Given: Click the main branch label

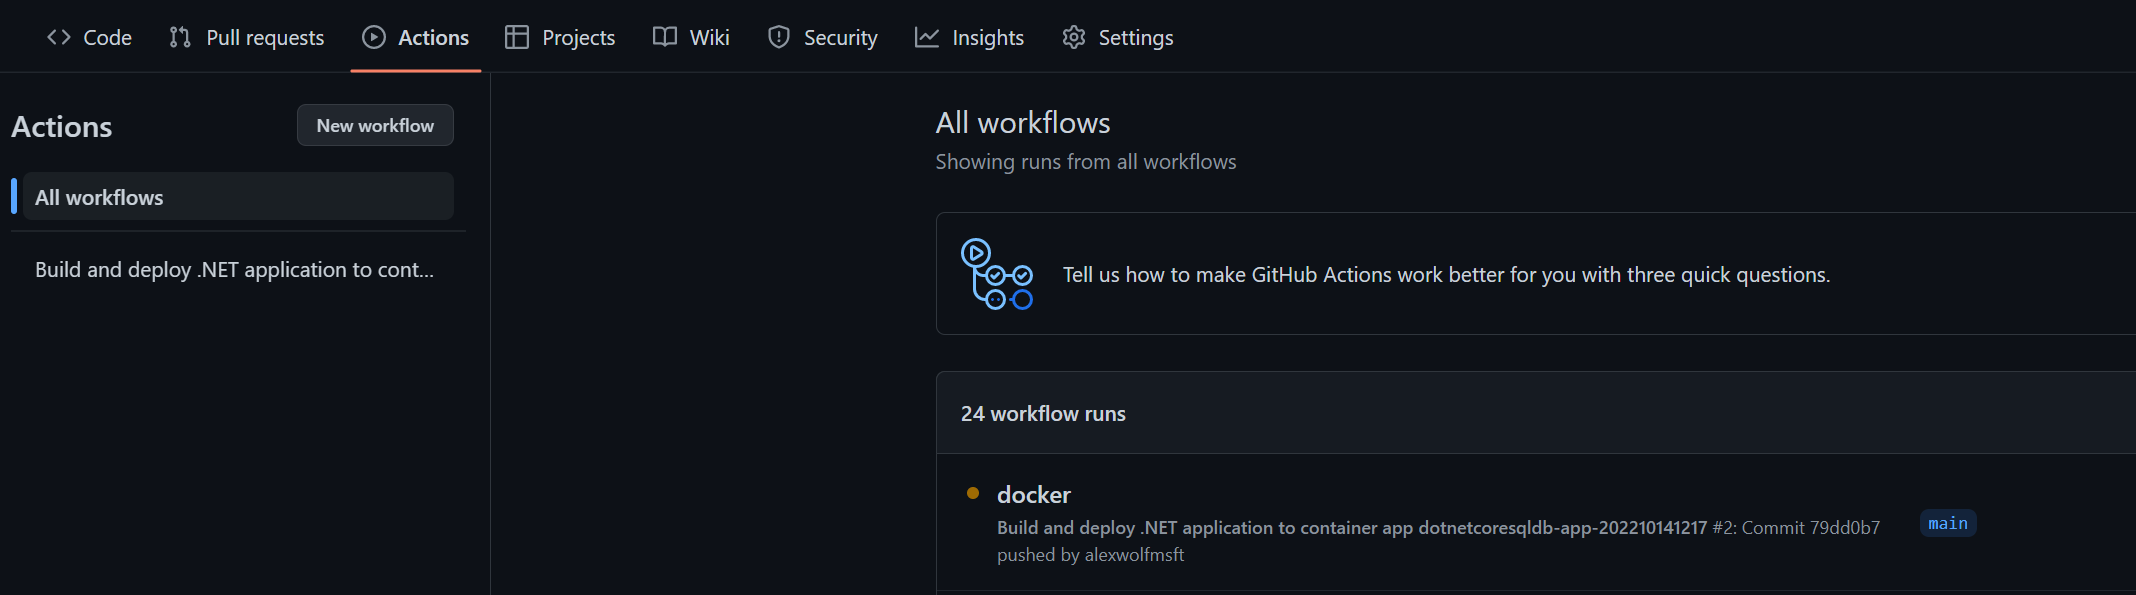Looking at the screenshot, I should [1947, 524].
